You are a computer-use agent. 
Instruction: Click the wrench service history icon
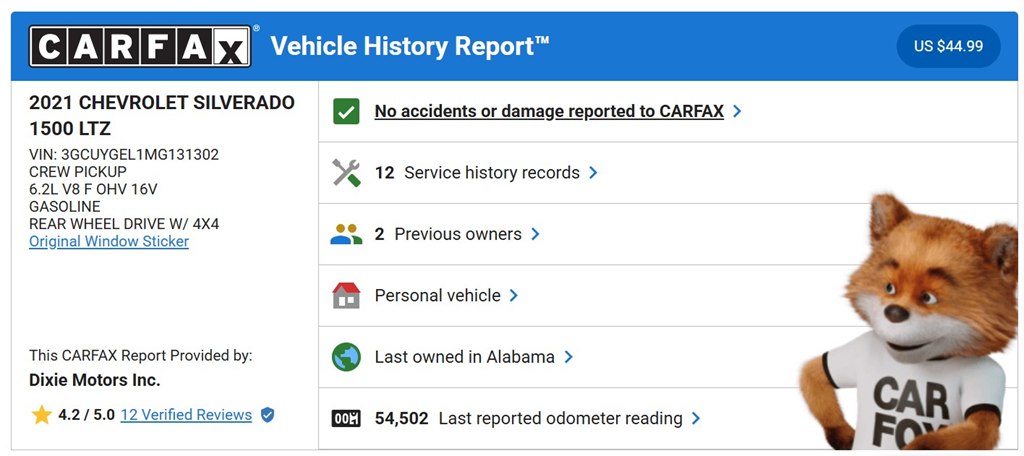coord(346,173)
